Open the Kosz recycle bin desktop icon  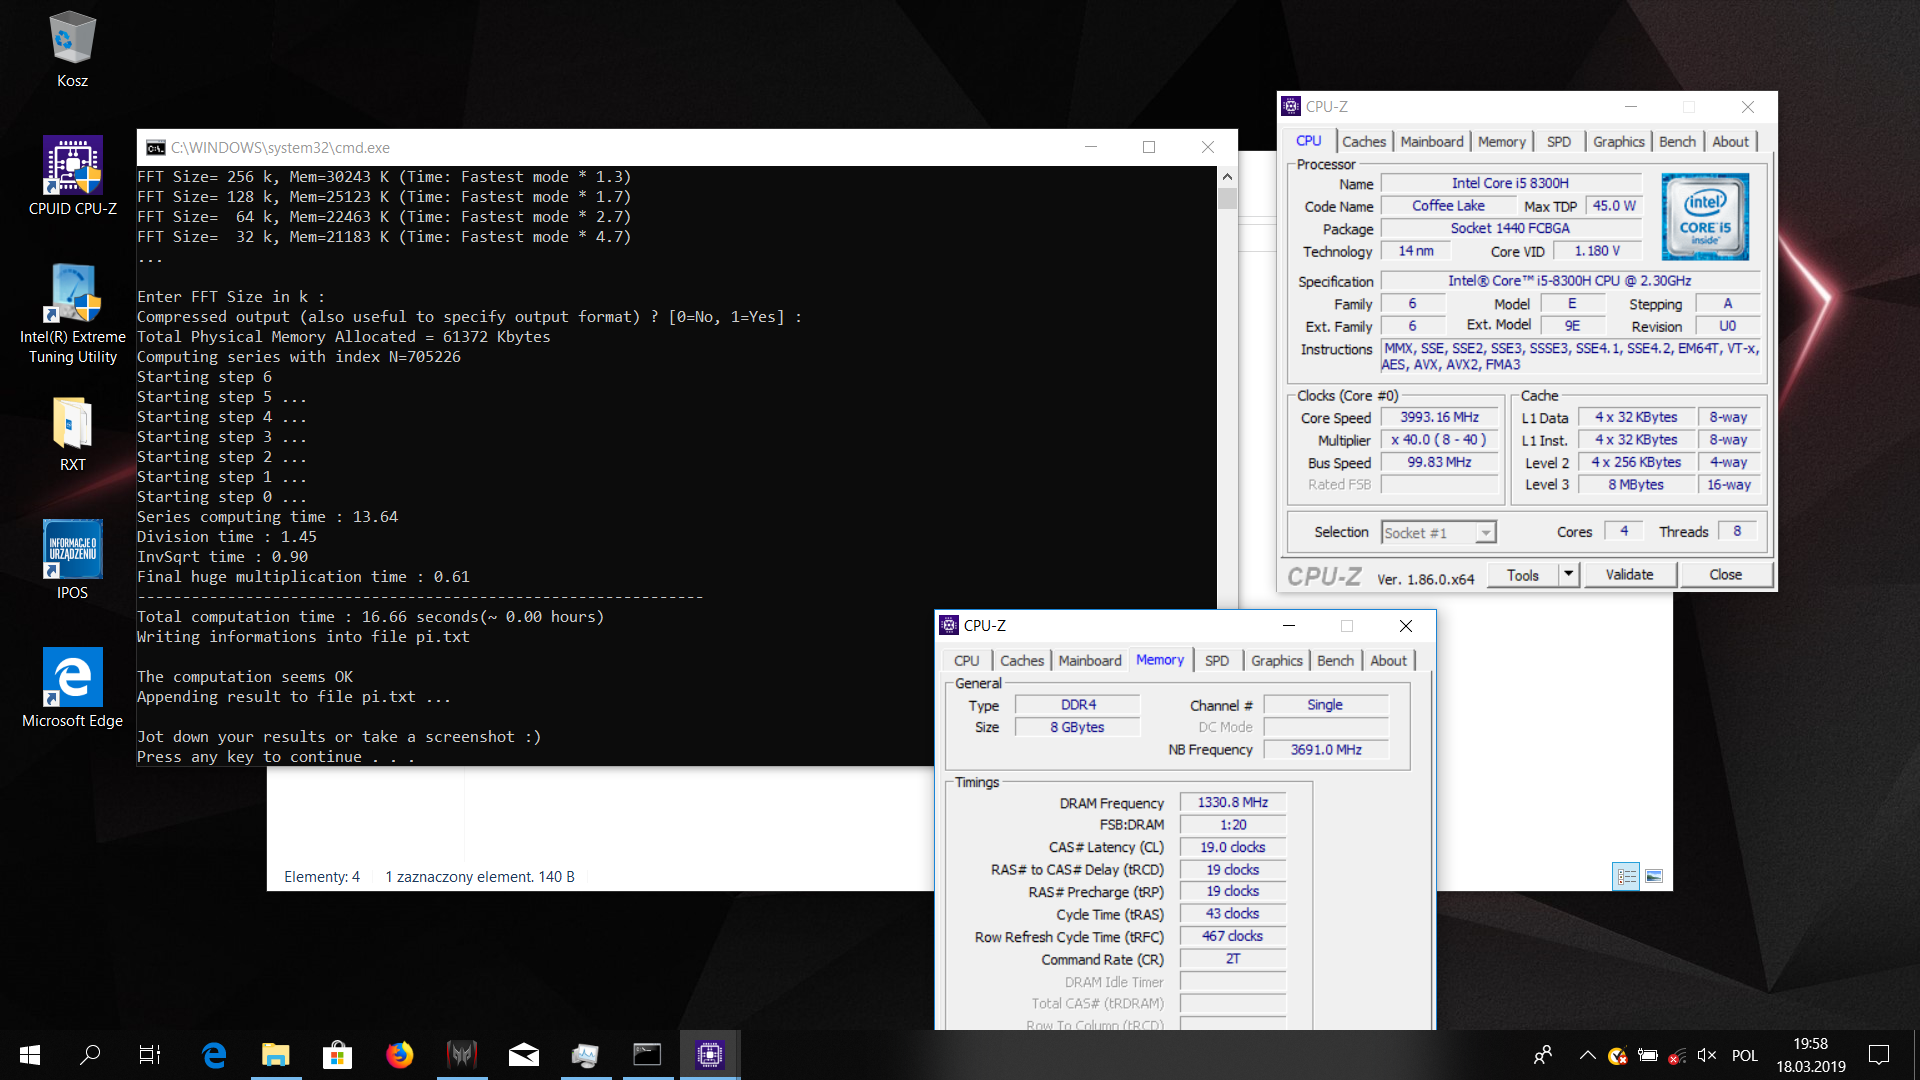click(72, 50)
